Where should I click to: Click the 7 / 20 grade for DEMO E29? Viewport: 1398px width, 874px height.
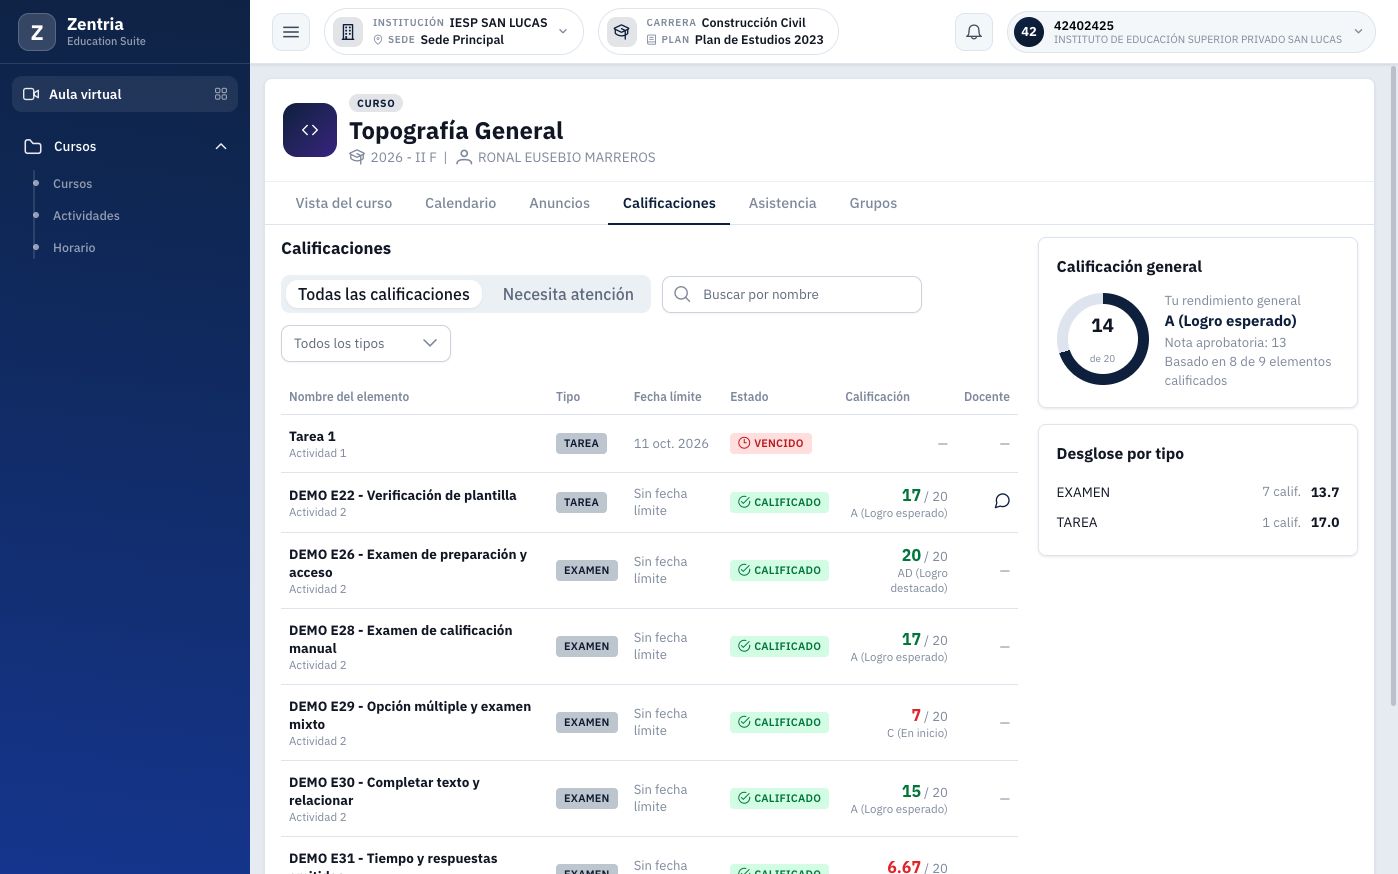click(929, 716)
